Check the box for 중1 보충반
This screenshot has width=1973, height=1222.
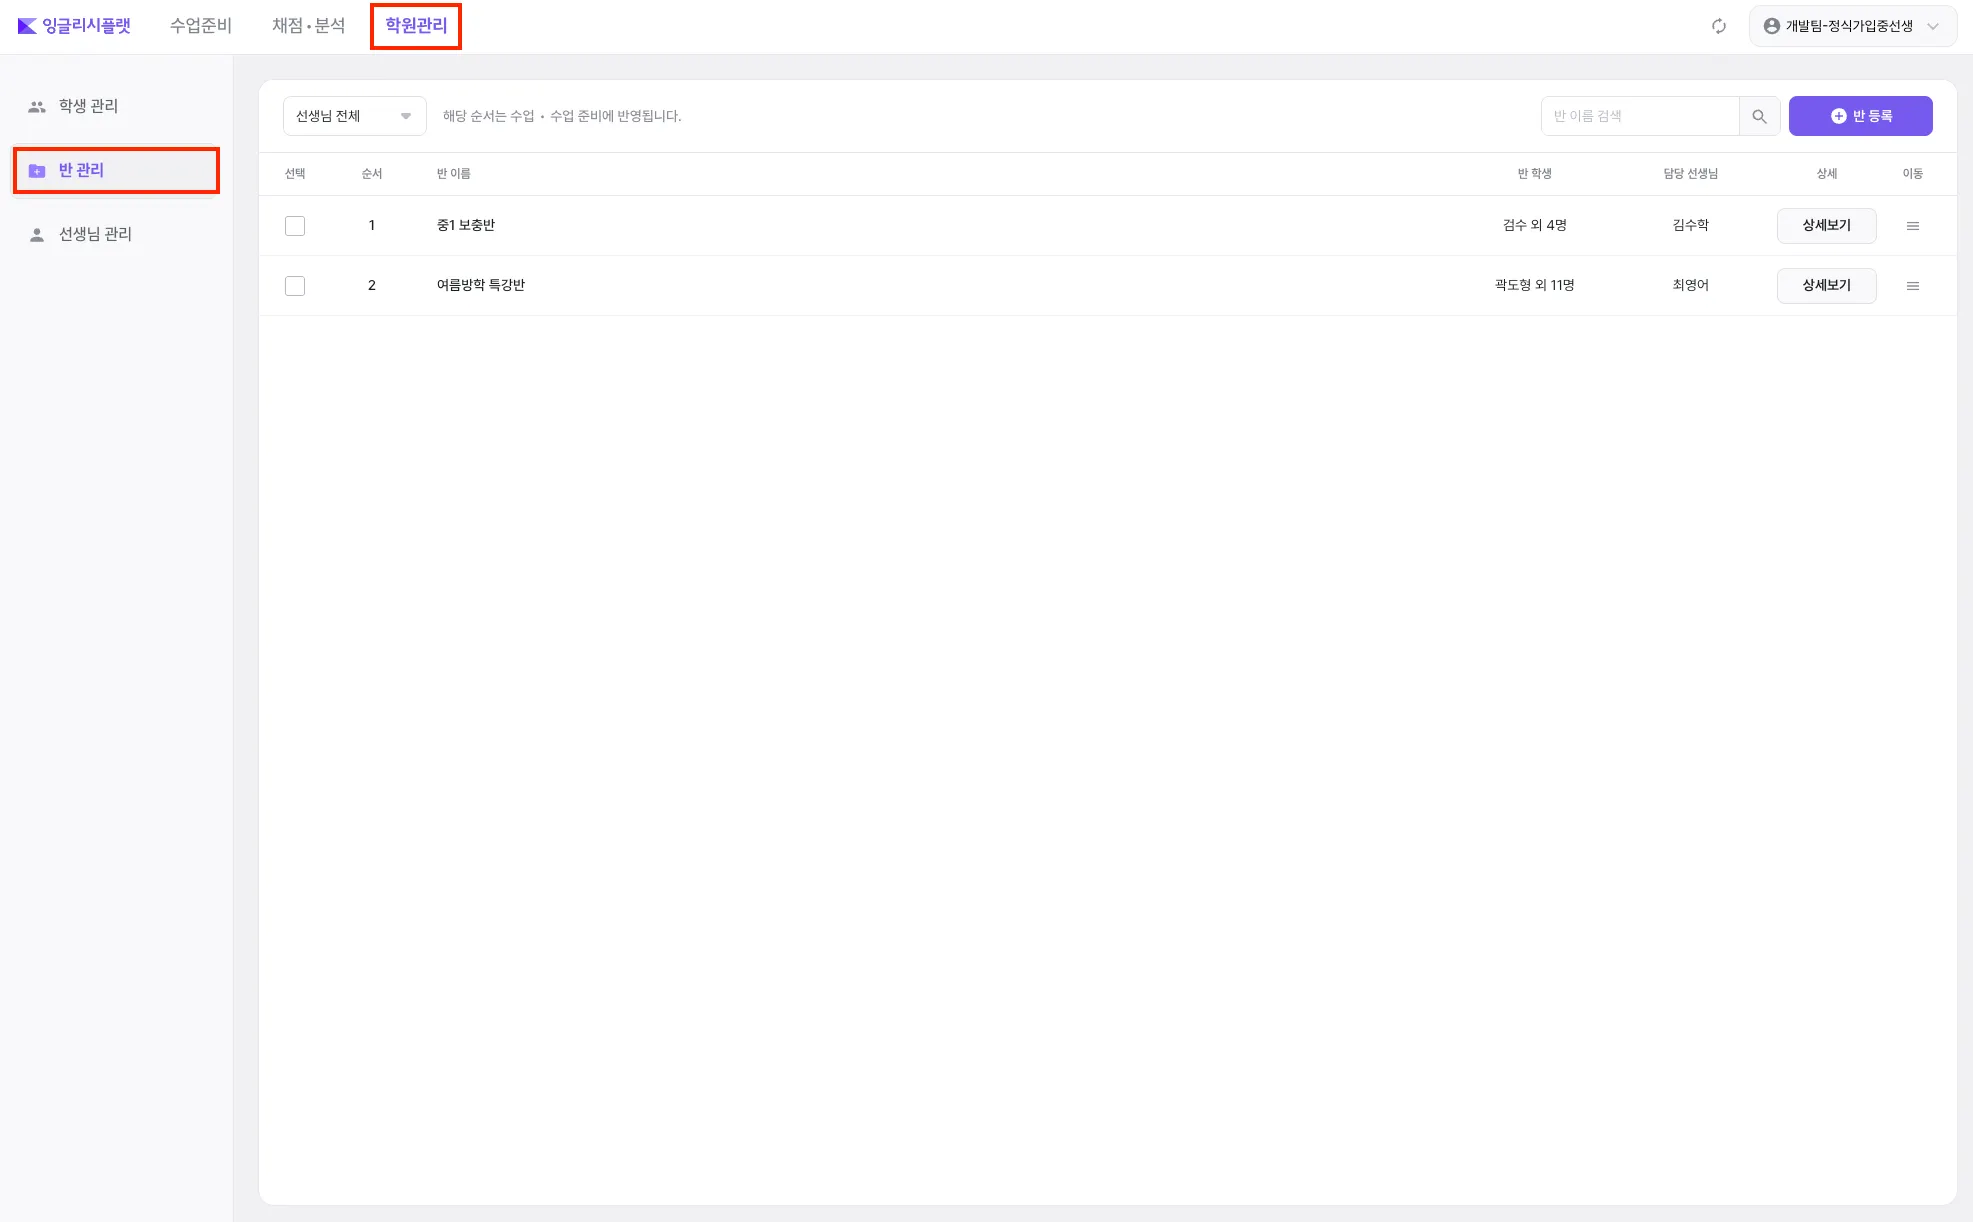pos(295,226)
